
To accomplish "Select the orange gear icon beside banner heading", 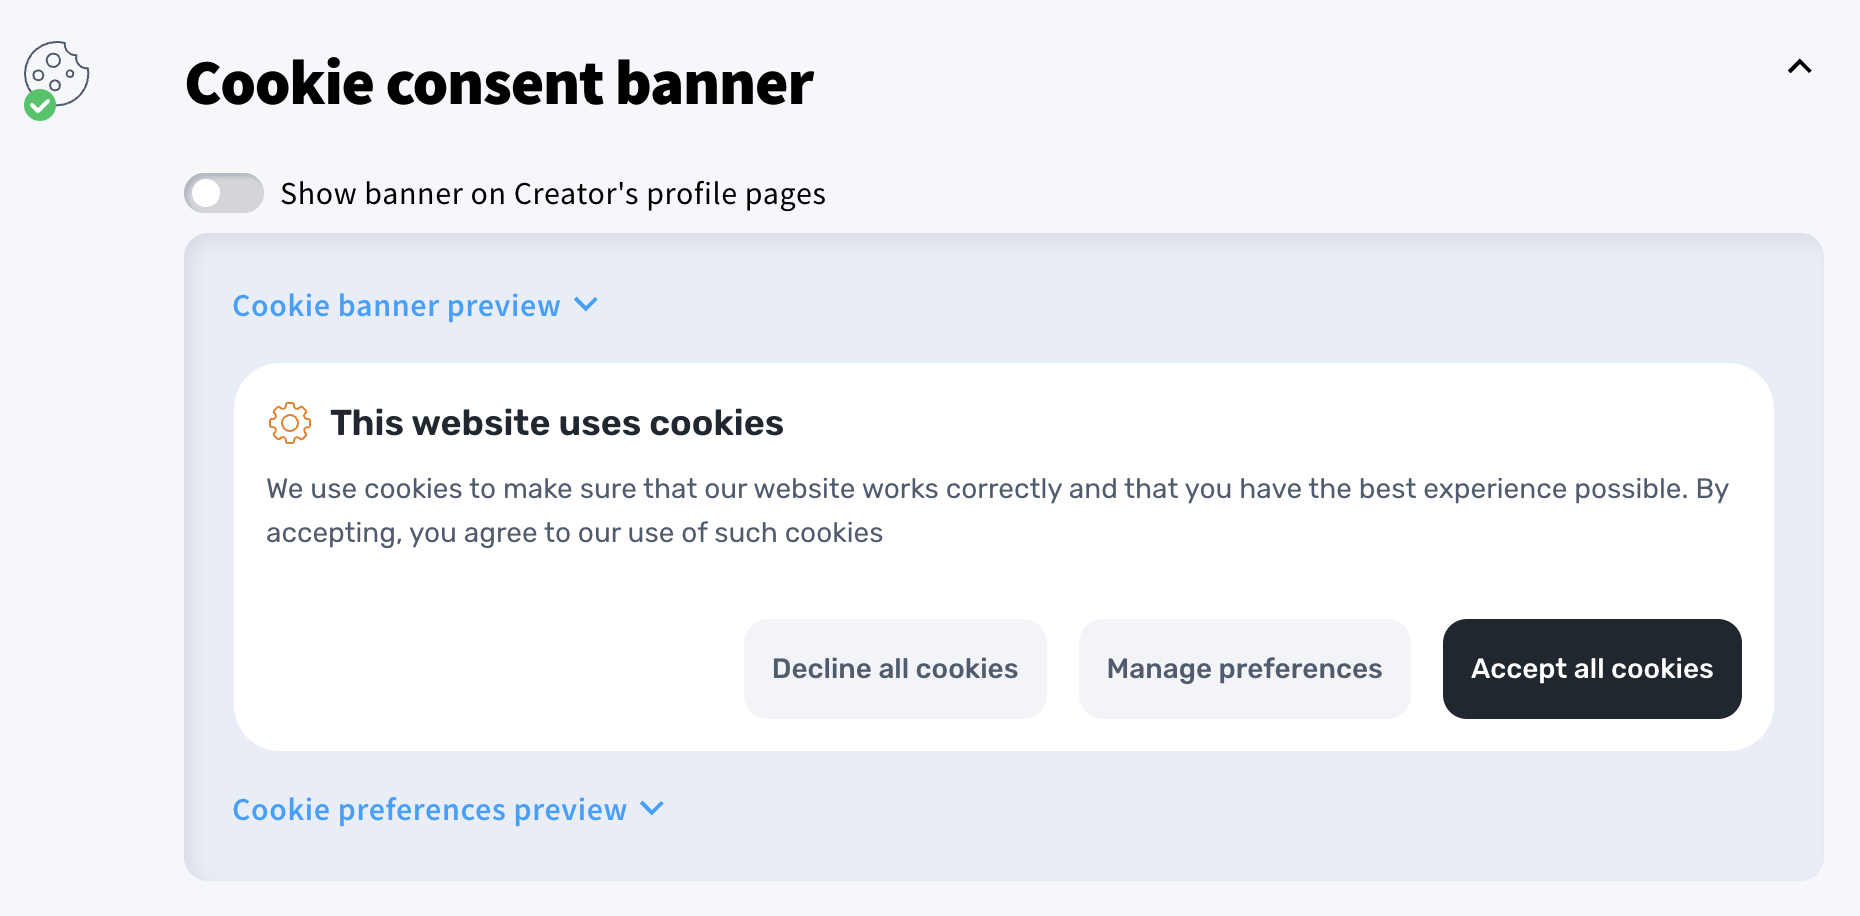I will coord(288,423).
